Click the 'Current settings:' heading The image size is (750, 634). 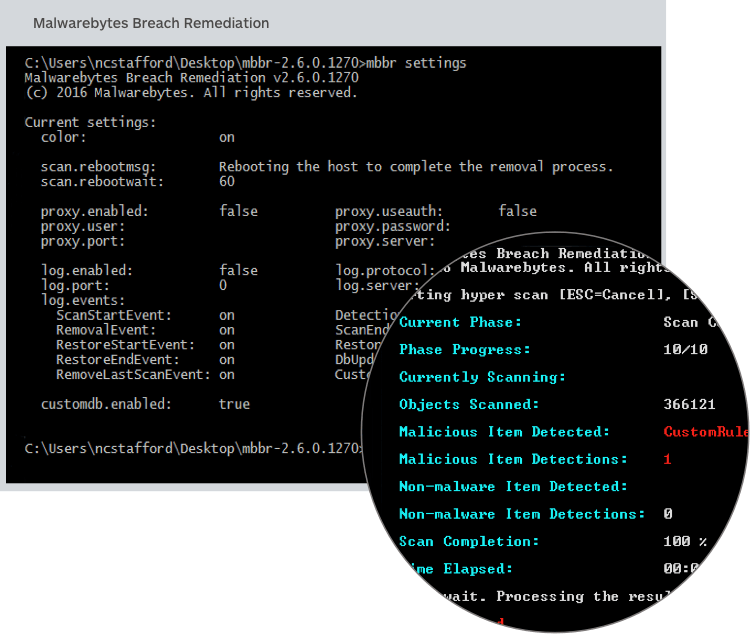(90, 122)
